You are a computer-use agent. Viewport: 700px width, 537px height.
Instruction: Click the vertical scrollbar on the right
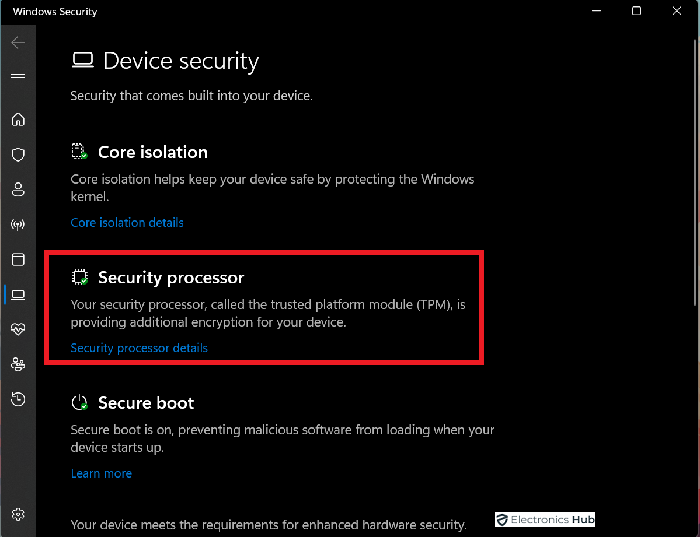pos(695,172)
